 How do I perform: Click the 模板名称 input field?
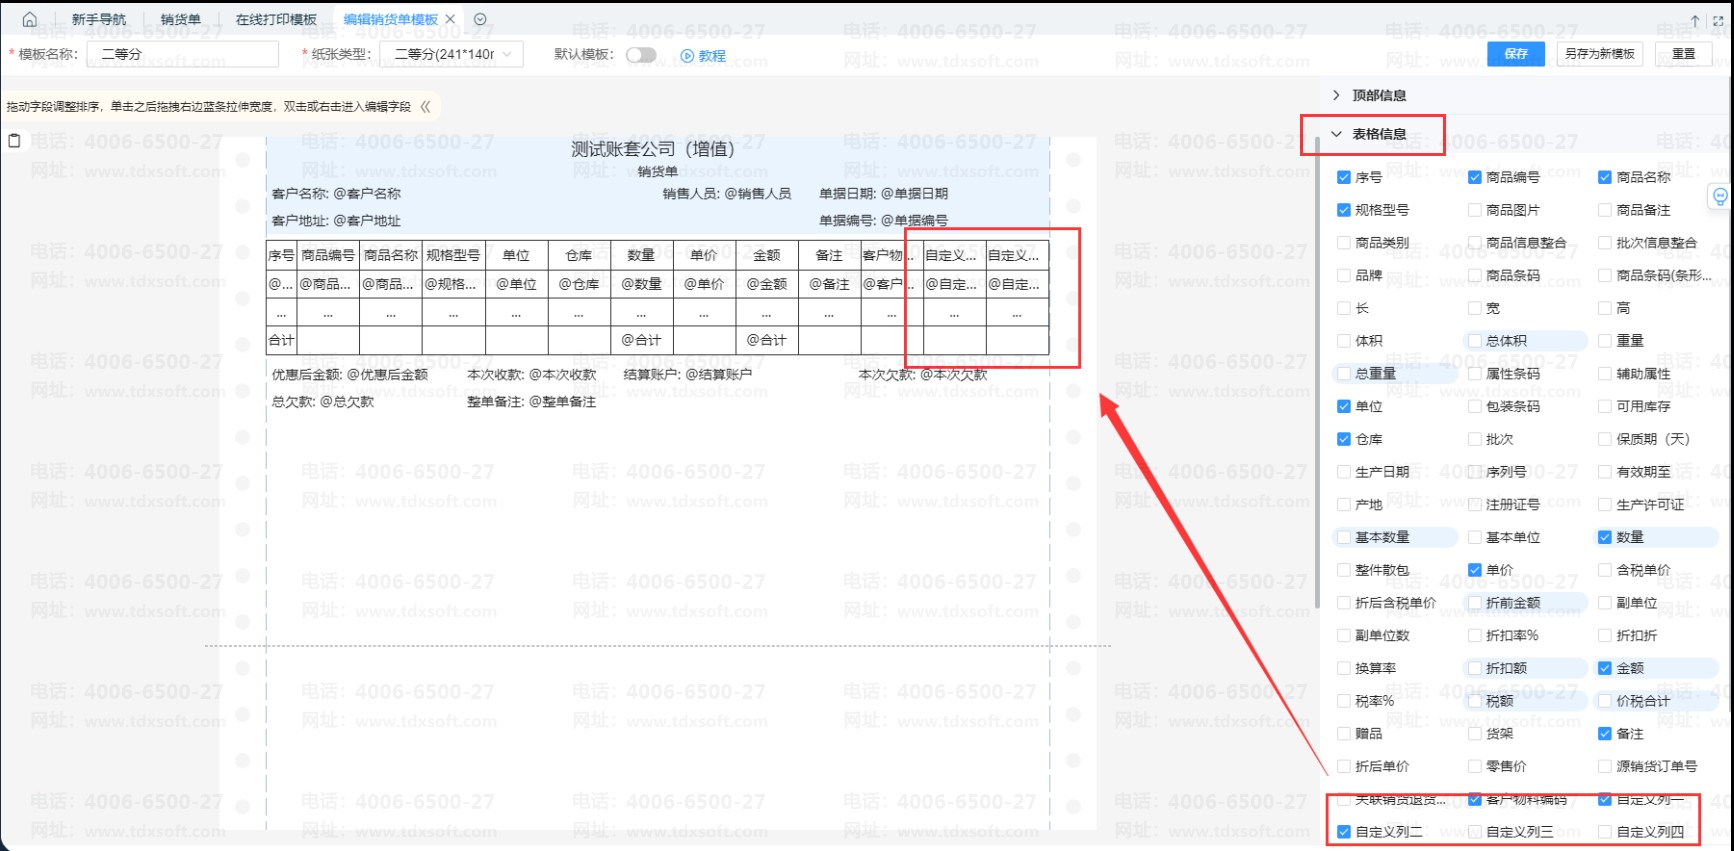coord(182,54)
